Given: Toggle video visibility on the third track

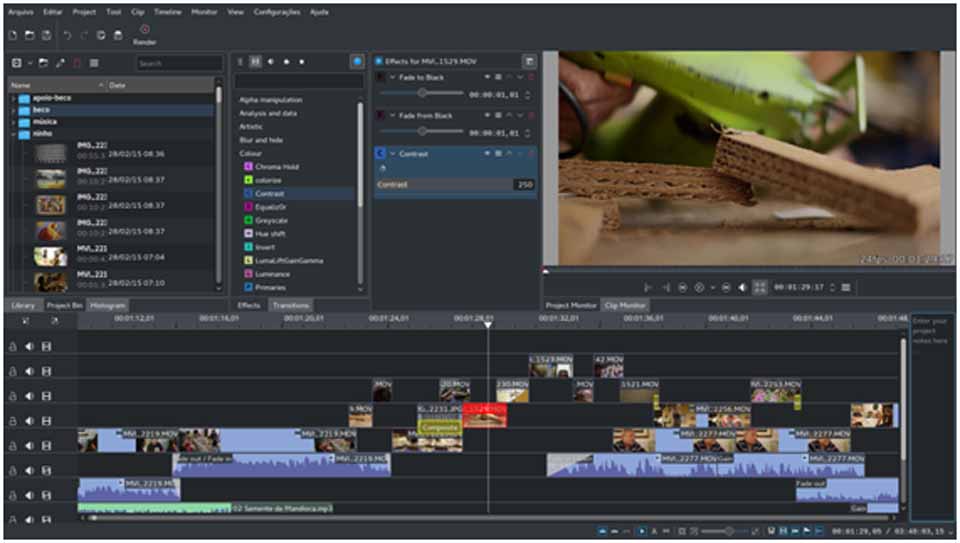Looking at the screenshot, I should (46, 396).
